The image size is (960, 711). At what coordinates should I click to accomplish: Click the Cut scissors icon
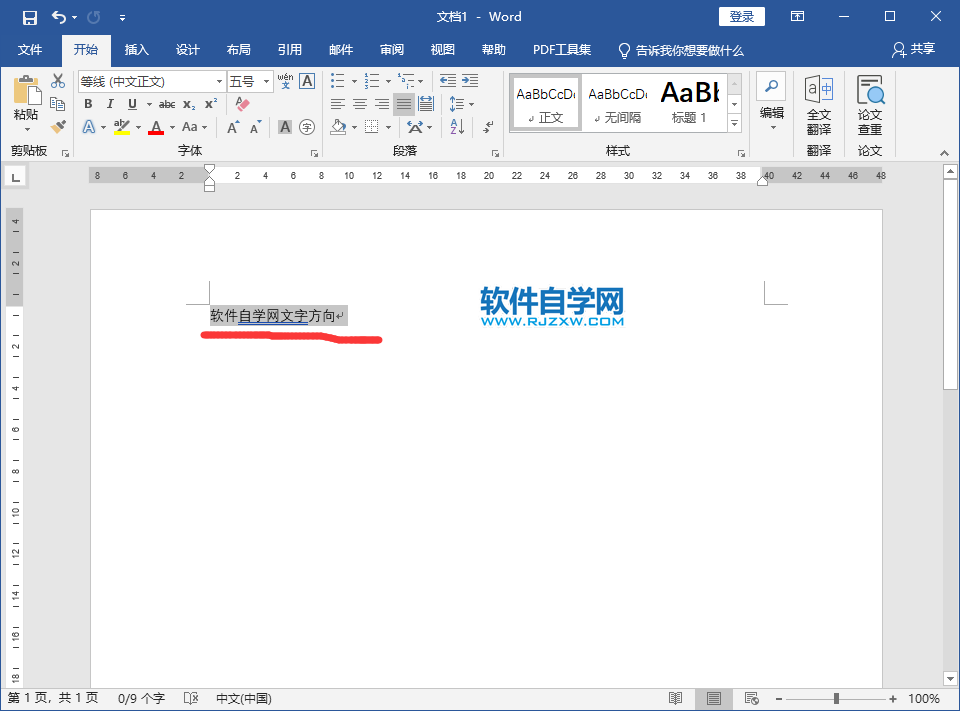click(x=58, y=82)
